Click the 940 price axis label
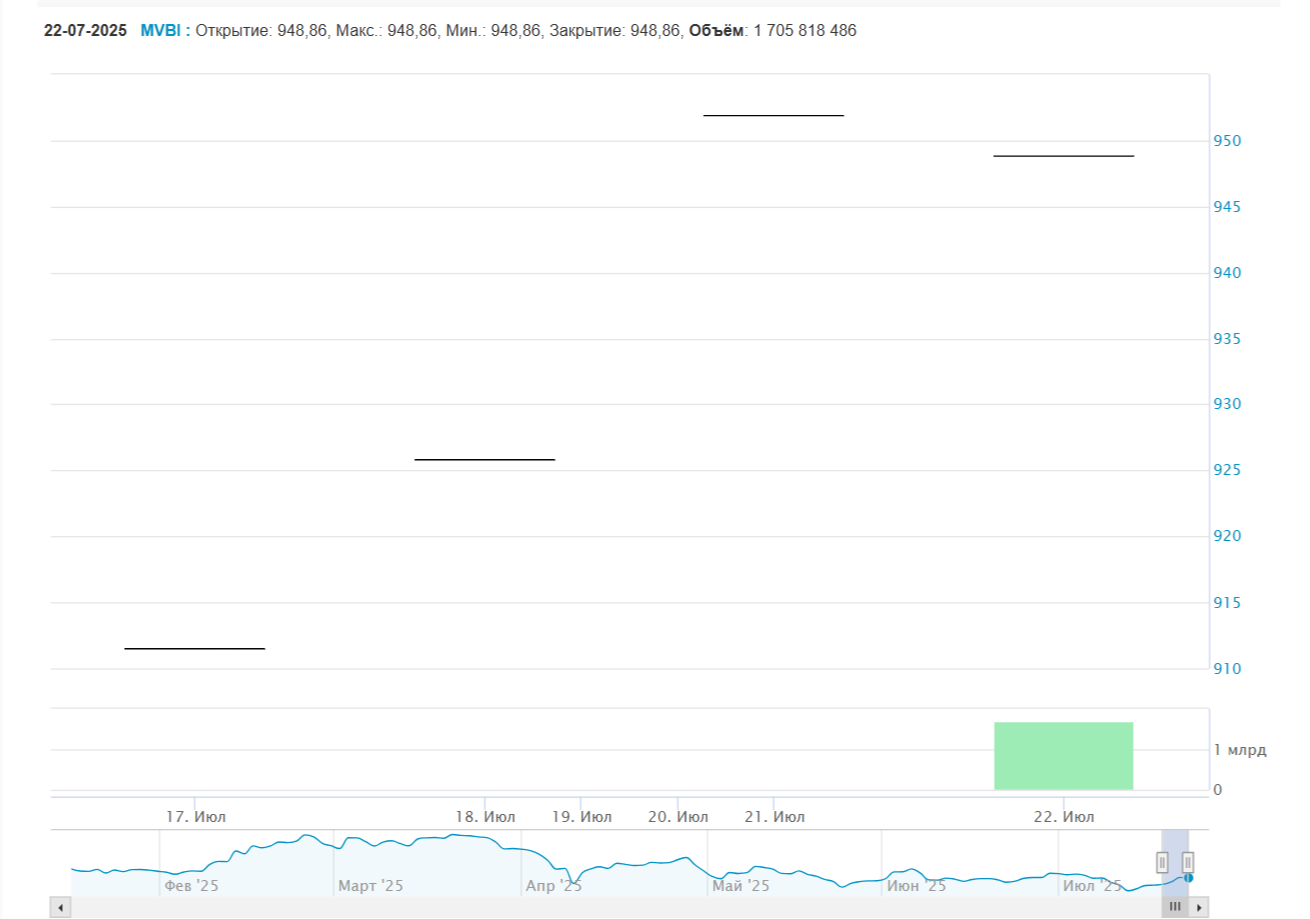This screenshot has height=919, width=1310. pos(1228,273)
